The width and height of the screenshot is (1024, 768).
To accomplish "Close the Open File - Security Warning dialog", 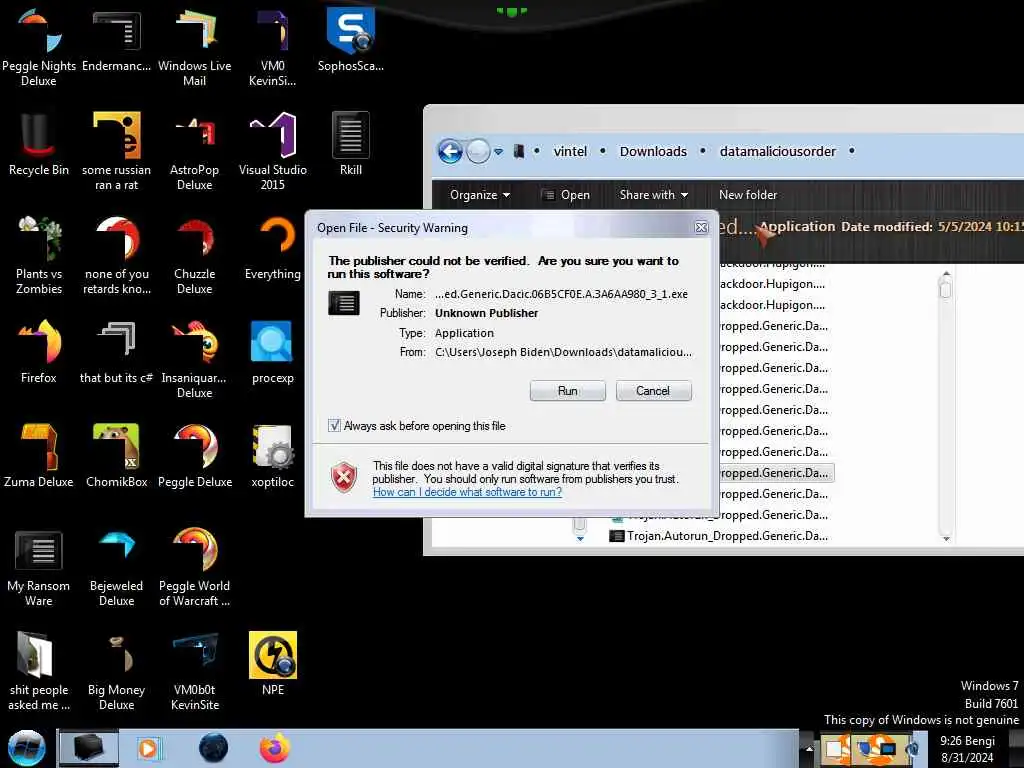I will [701, 227].
